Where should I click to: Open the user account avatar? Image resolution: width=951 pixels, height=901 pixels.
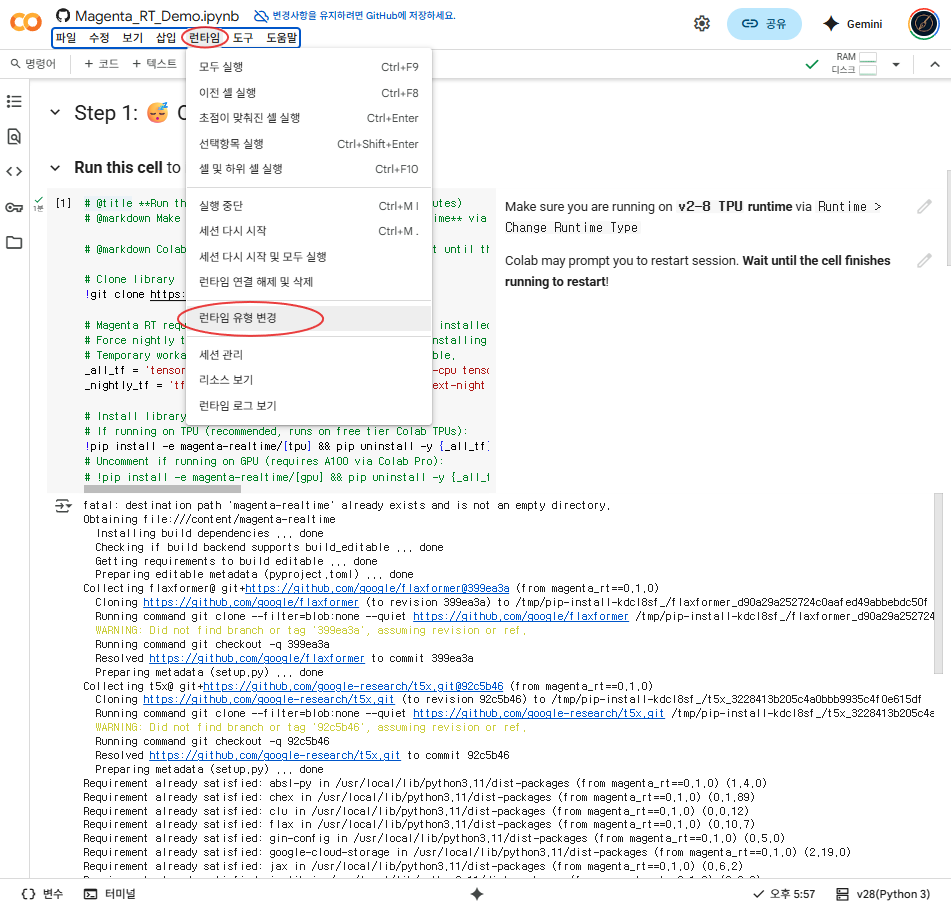(x=923, y=24)
